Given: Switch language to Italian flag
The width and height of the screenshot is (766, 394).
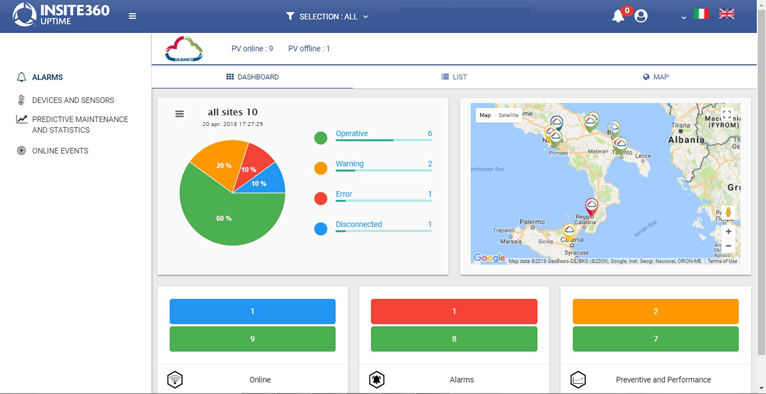Looking at the screenshot, I should (701, 14).
